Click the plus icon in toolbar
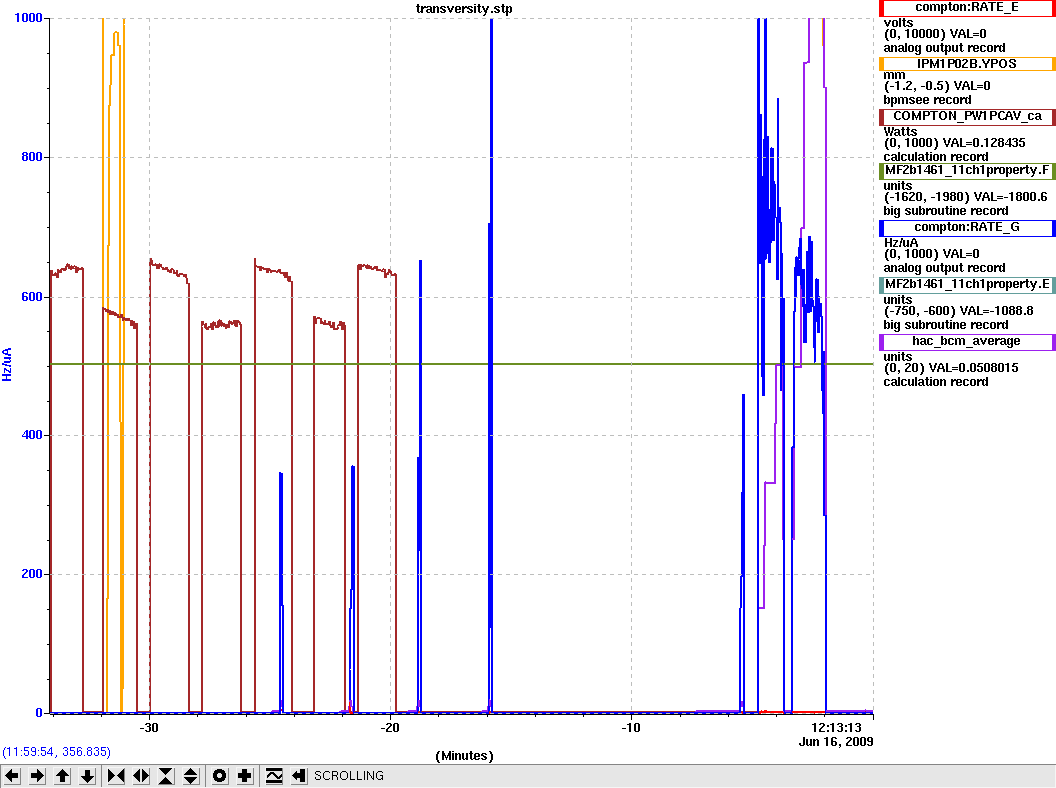 tap(244, 776)
